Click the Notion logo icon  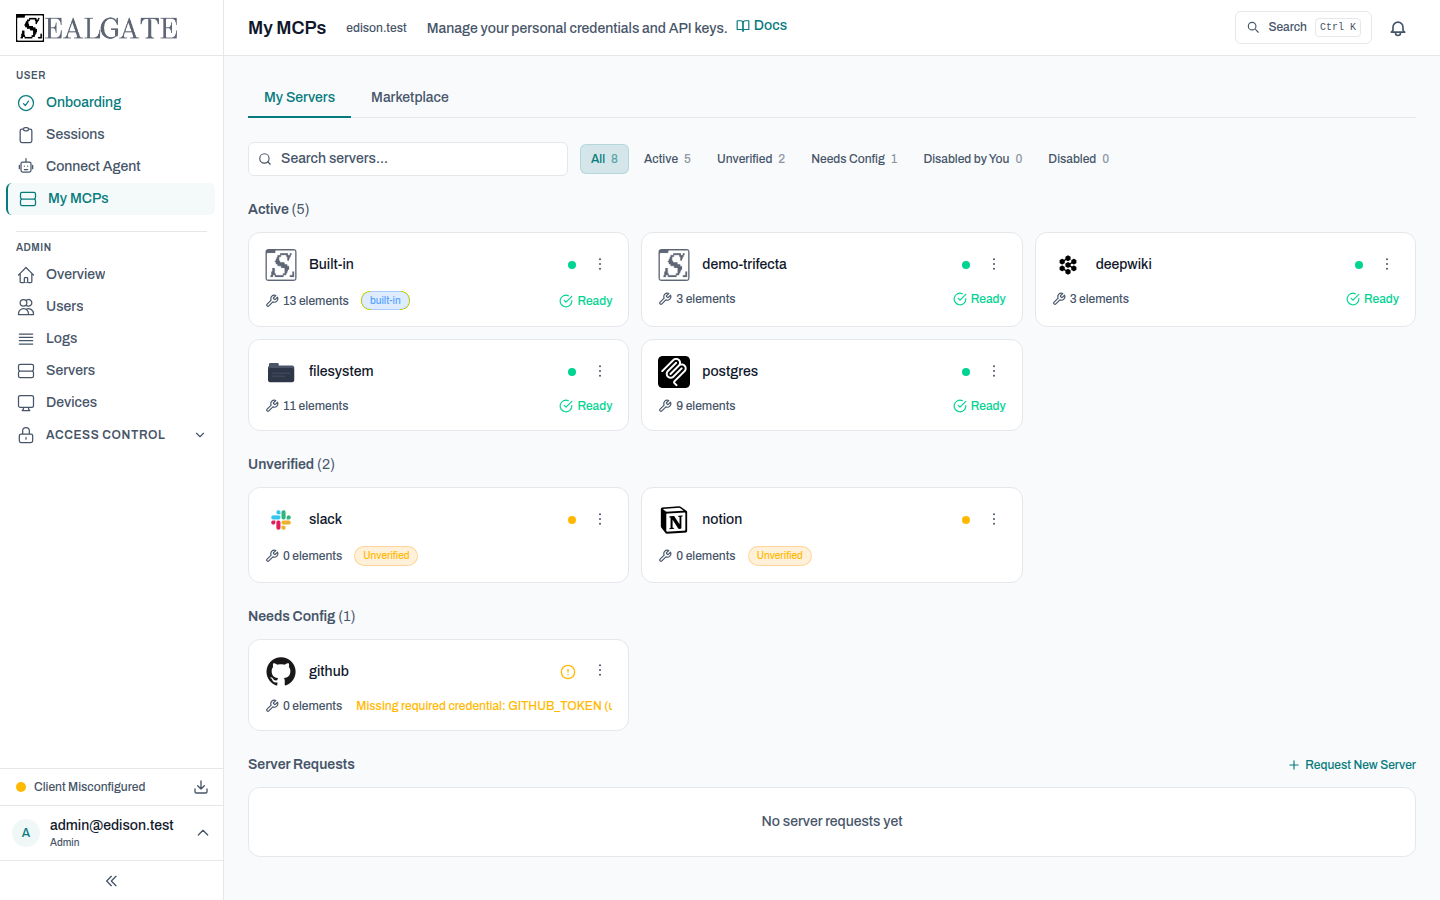click(674, 520)
